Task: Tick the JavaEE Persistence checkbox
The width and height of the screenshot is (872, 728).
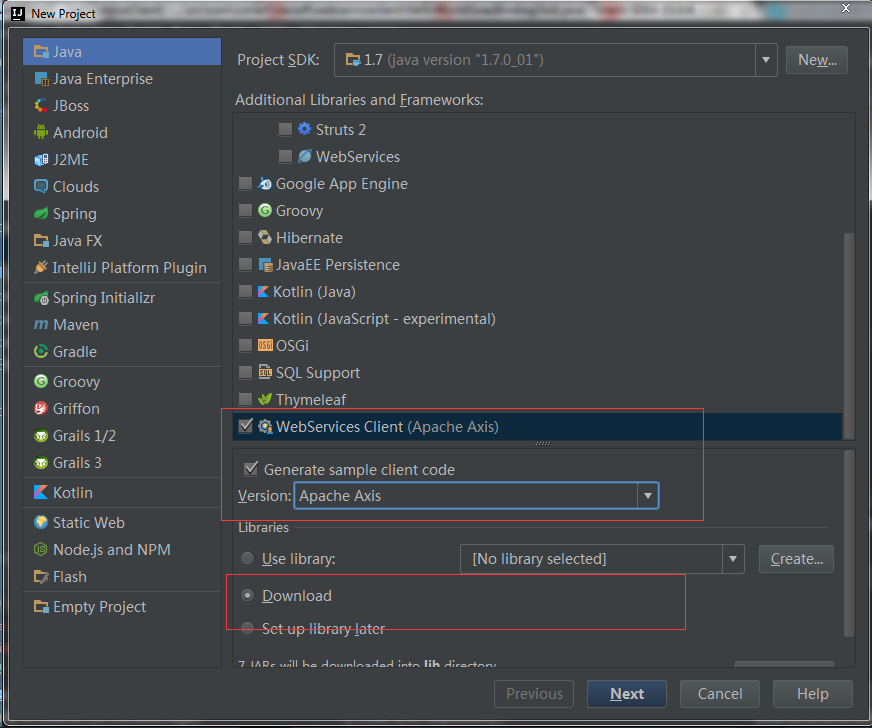Action: click(245, 264)
